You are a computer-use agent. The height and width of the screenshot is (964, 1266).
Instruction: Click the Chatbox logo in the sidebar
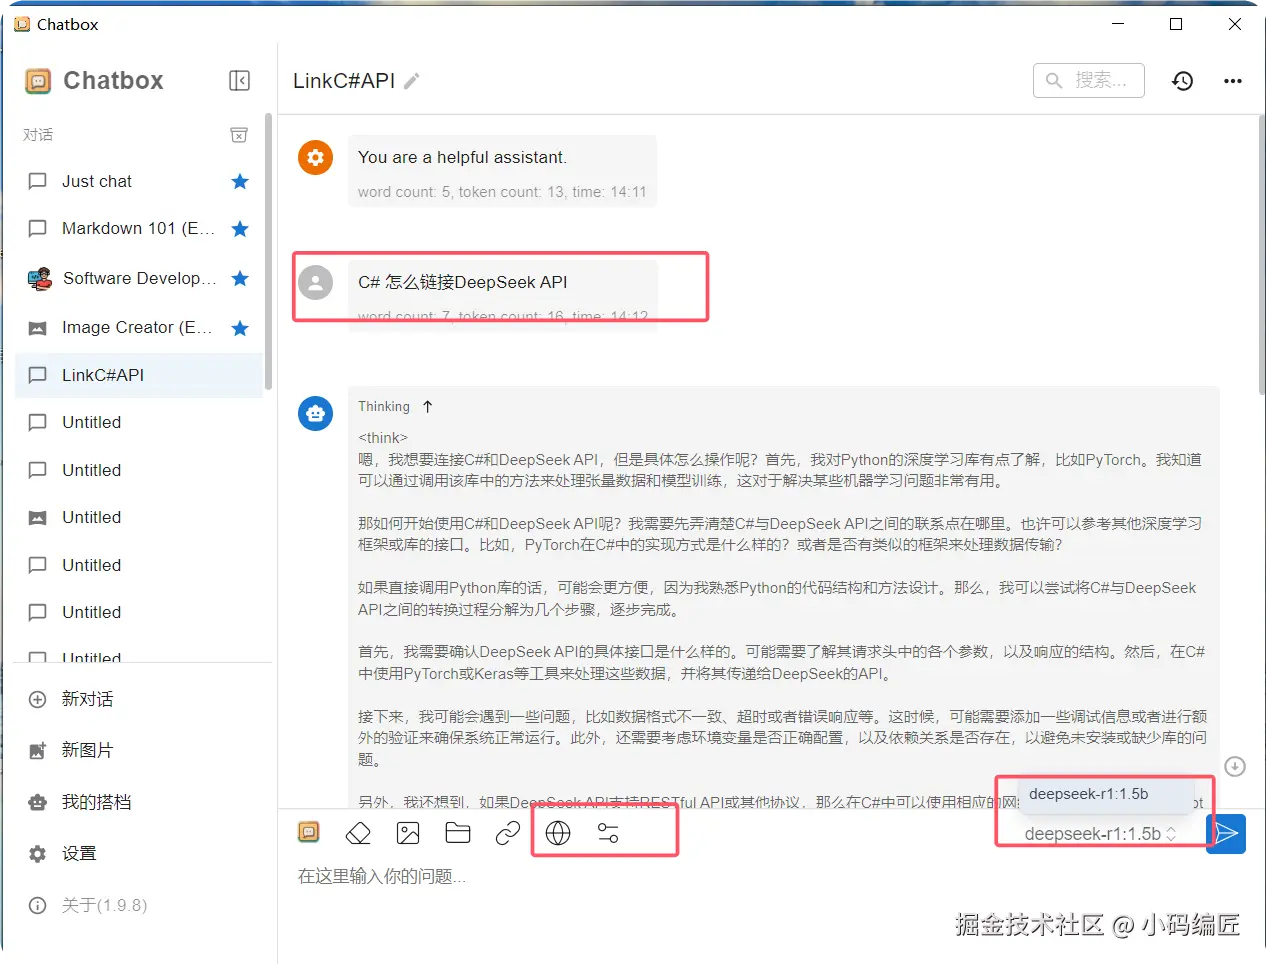pyautogui.click(x=38, y=81)
